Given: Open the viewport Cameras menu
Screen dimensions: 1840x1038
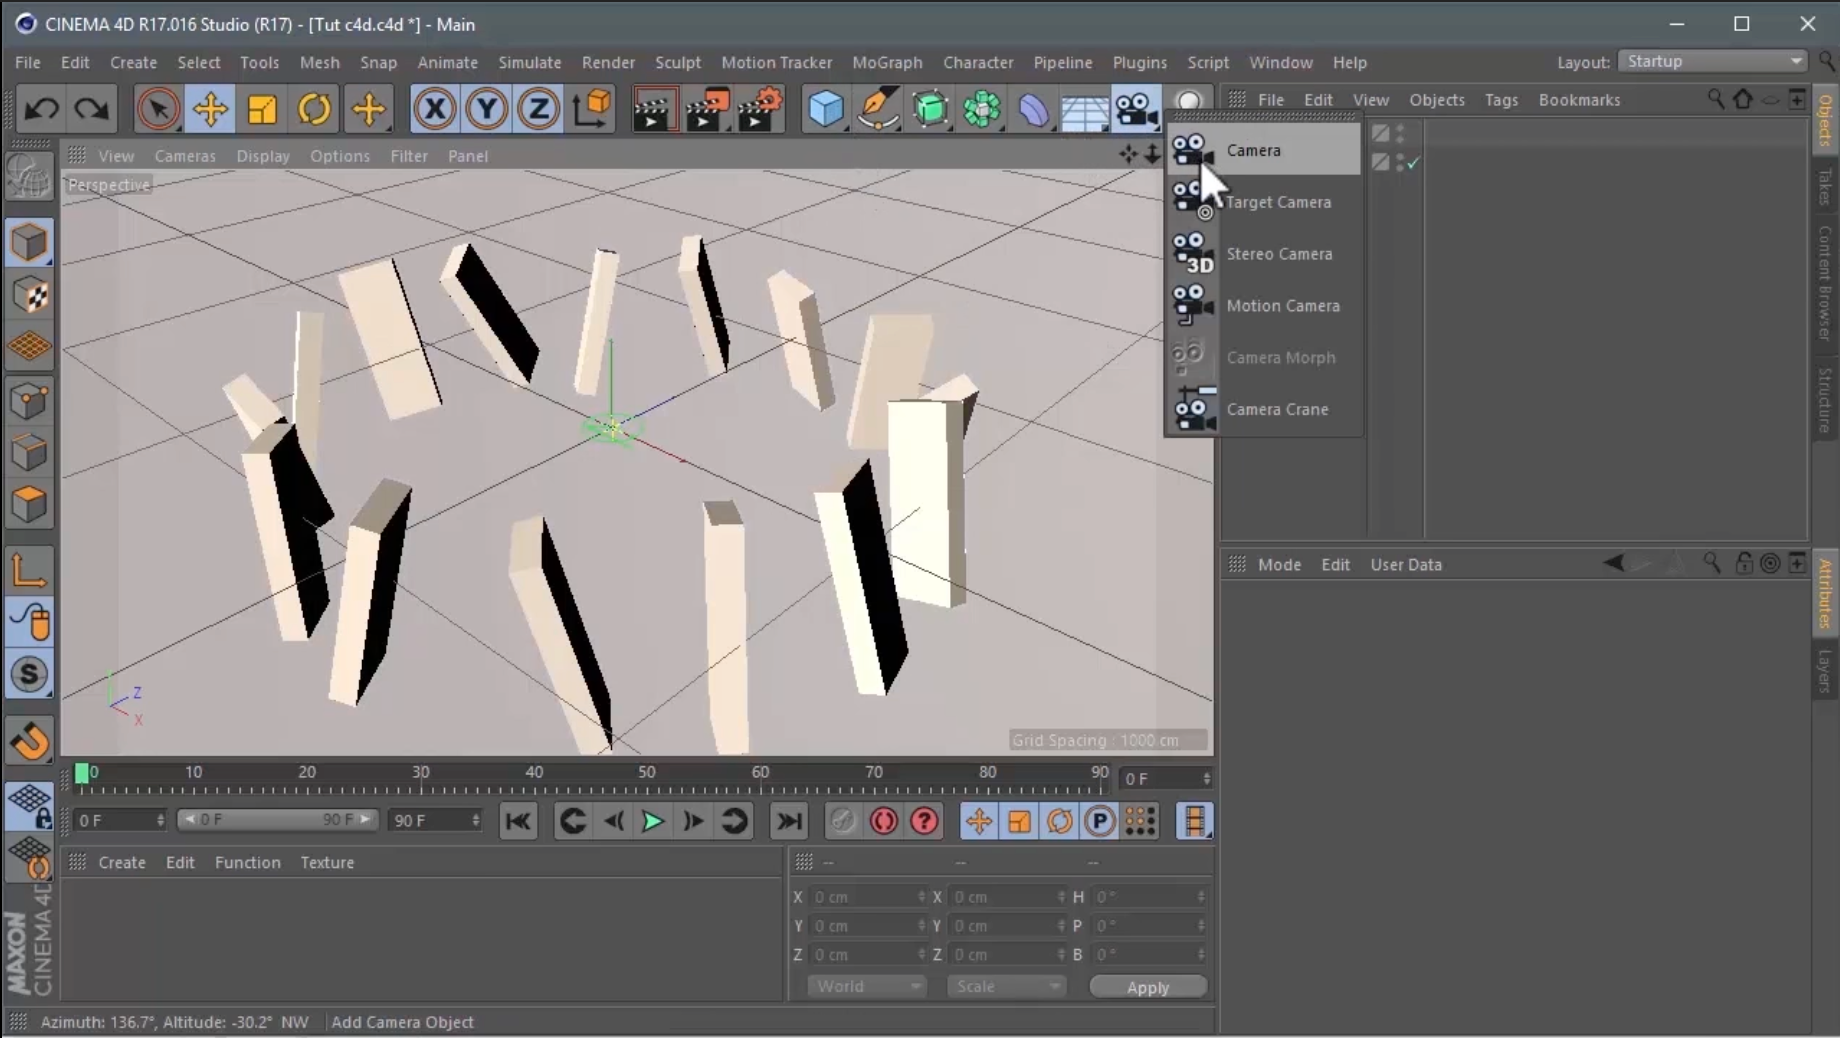Looking at the screenshot, I should (185, 156).
